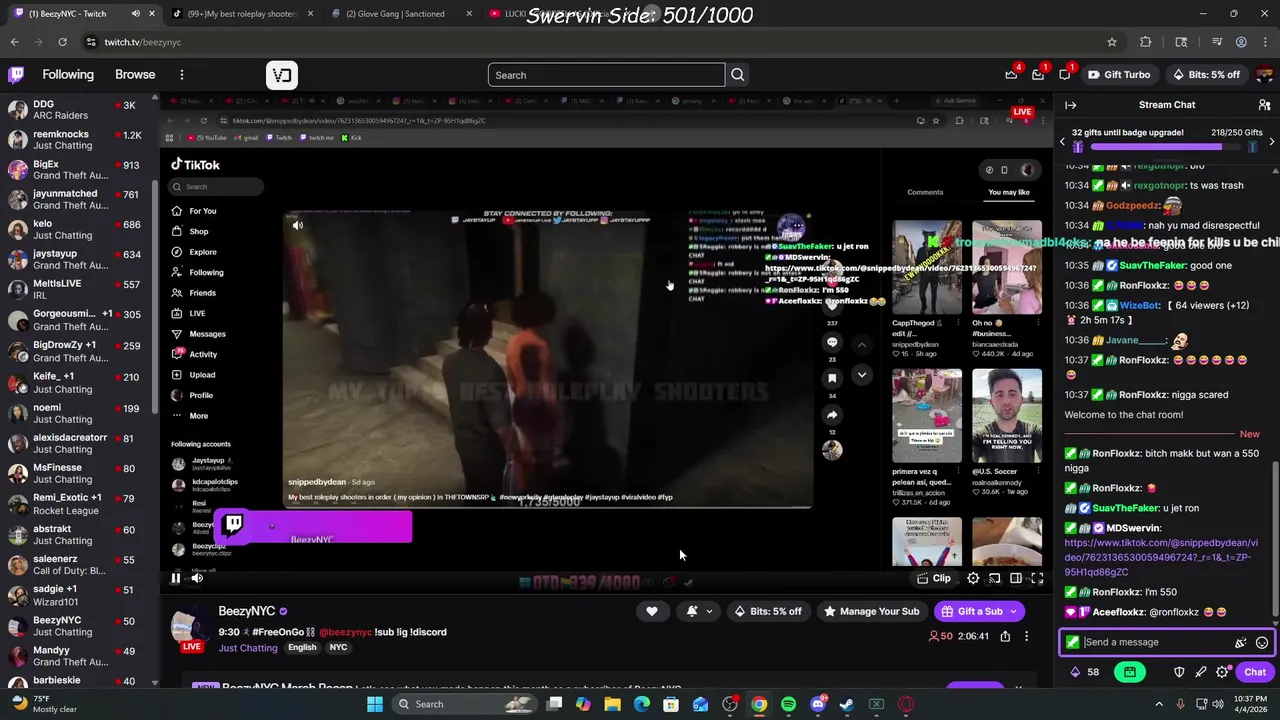Open the Power-ups party icon in chat
Screen dimensions: 1280x720
pos(1241,643)
